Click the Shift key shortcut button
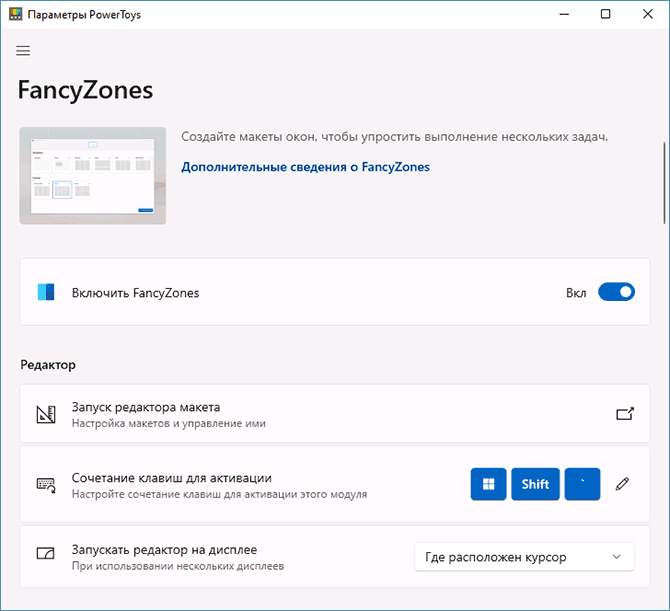The image size is (670, 611). [x=535, y=484]
